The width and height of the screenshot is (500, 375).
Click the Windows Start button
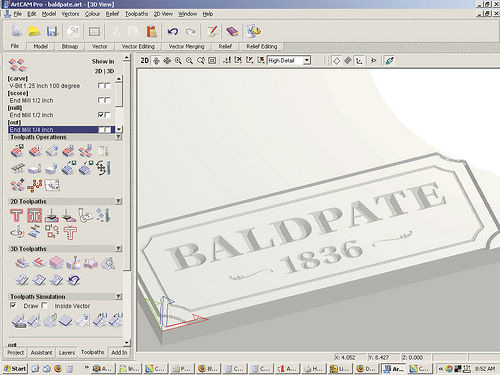(15, 368)
